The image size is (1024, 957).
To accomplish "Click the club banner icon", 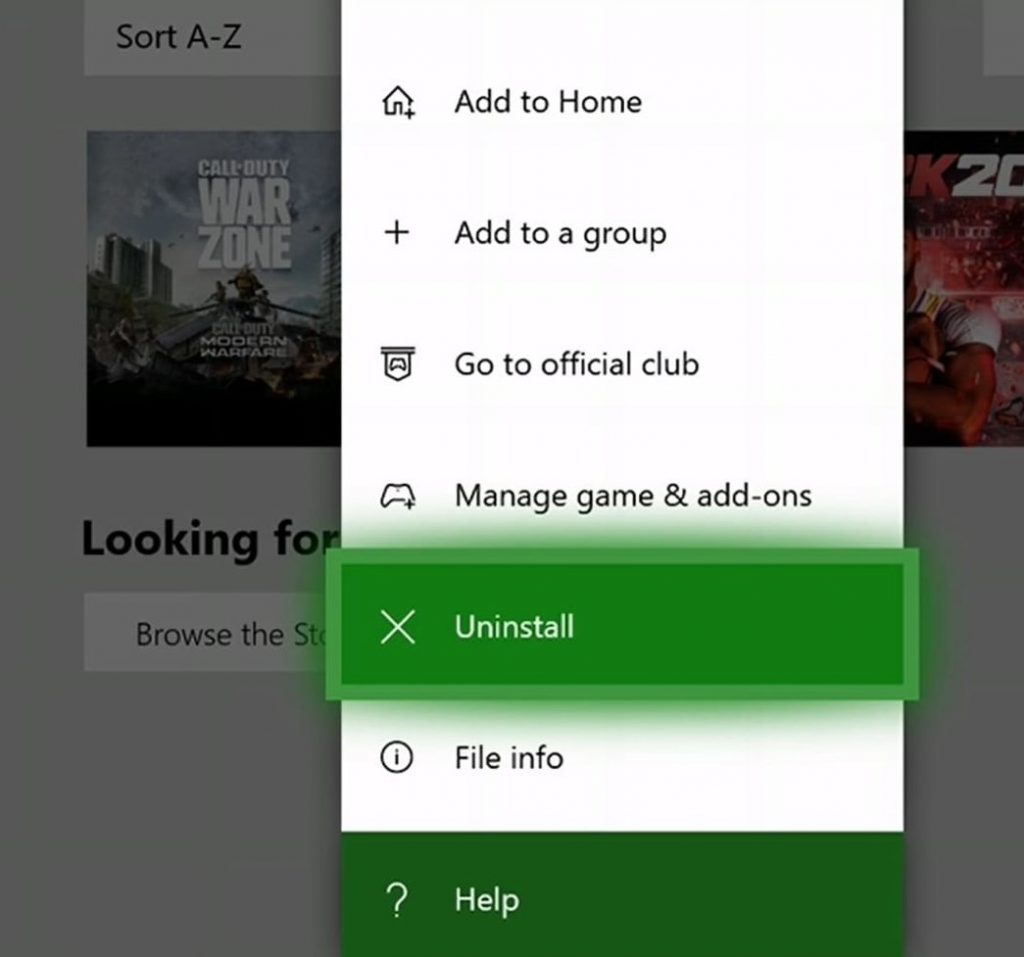I will pos(398,363).
